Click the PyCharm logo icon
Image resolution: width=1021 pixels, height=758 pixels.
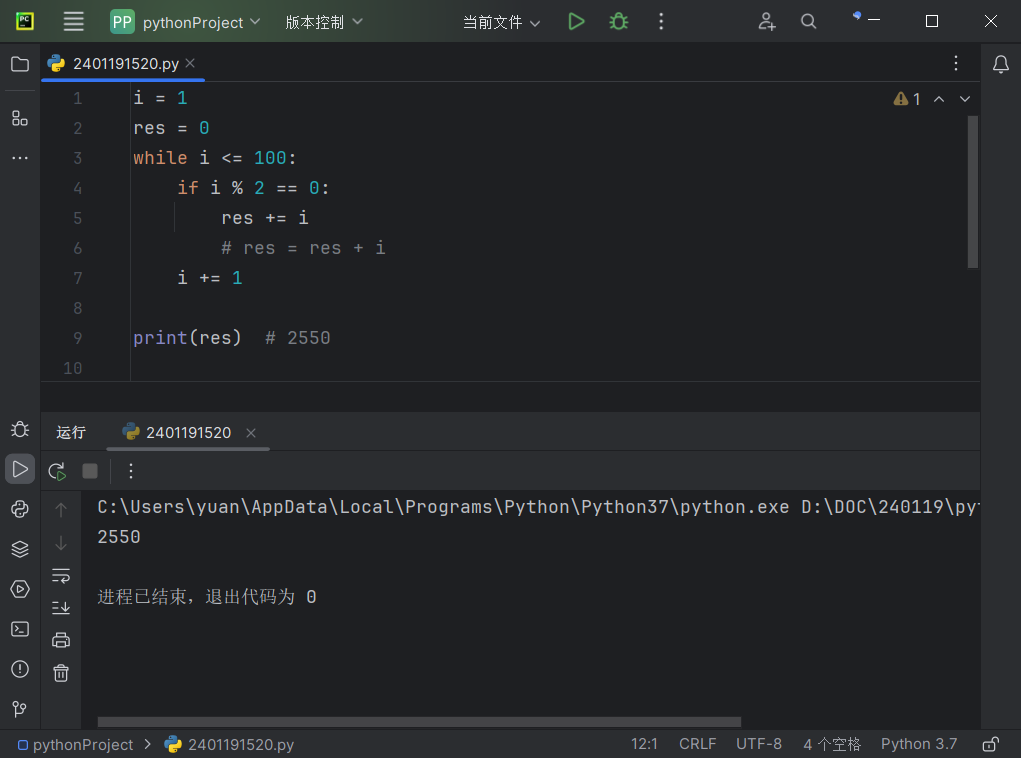click(25, 21)
